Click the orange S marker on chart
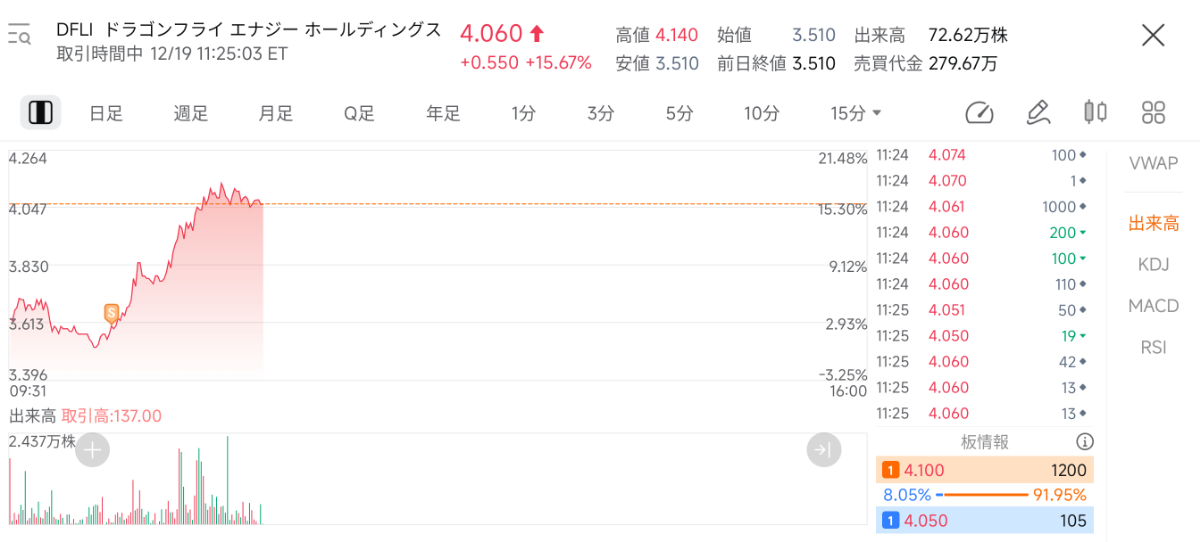1200x542 pixels. click(x=111, y=313)
